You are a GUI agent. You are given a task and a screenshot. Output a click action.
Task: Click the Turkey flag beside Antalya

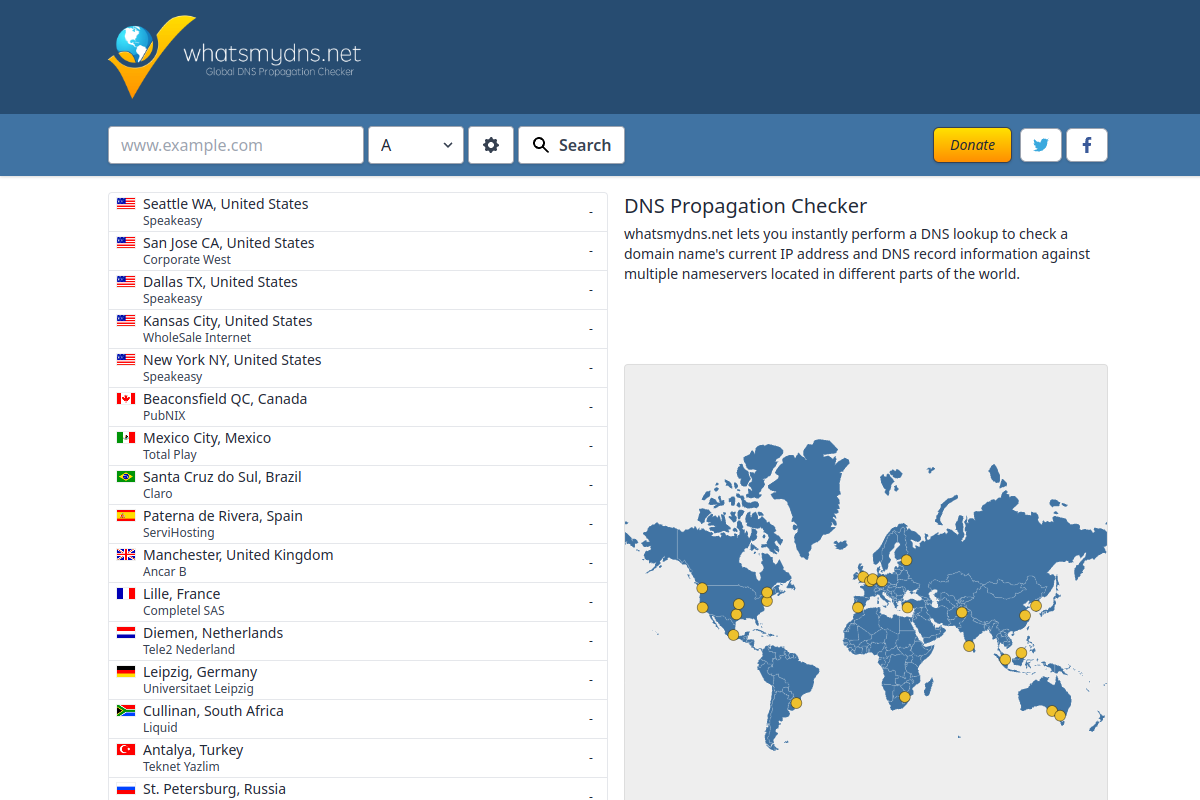click(x=126, y=748)
